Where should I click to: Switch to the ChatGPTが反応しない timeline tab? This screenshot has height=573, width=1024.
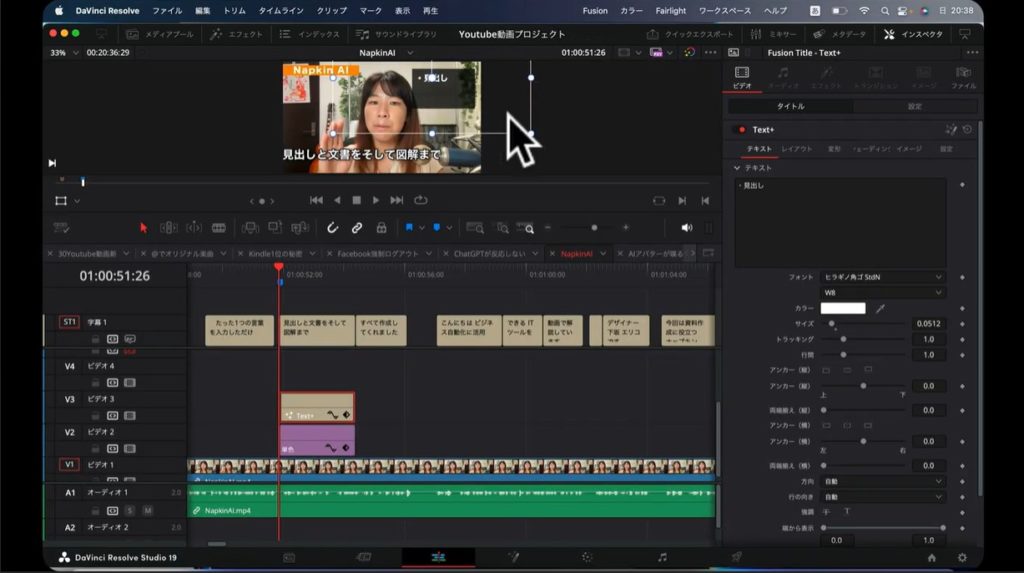pos(491,254)
